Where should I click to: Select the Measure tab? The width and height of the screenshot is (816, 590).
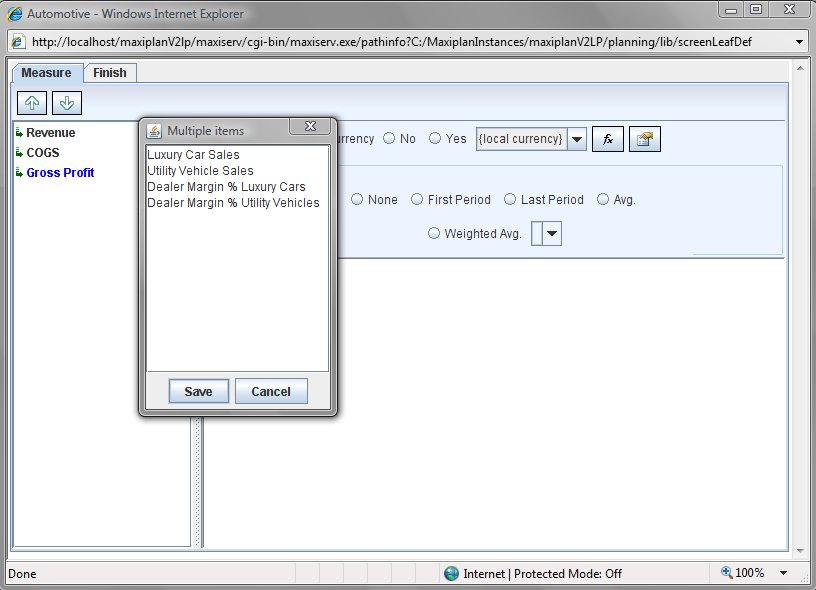[46, 73]
